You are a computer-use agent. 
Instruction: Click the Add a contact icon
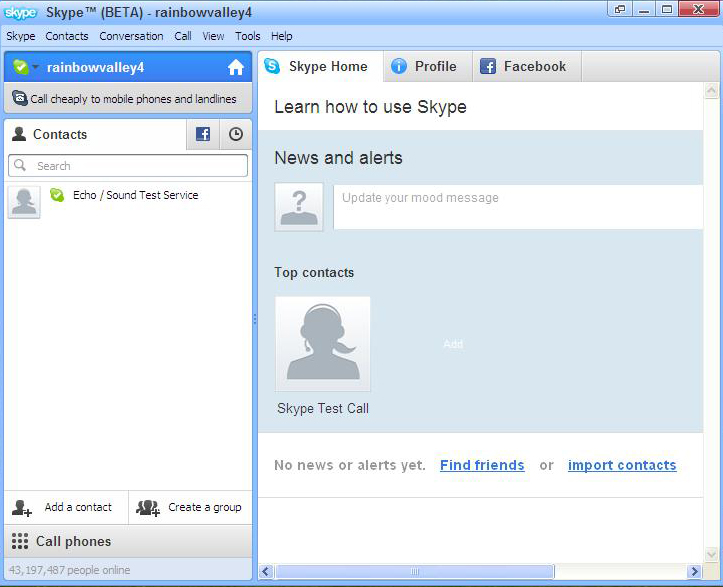22,508
